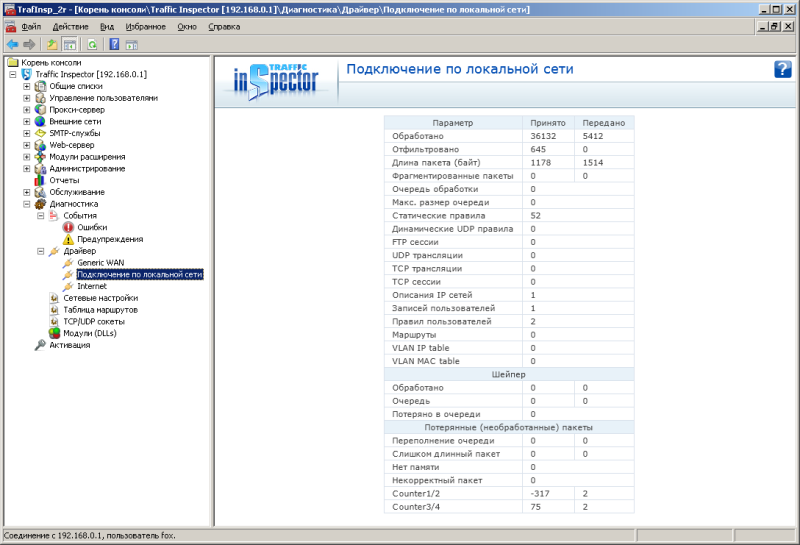Click the red Ошибки error icon
Screen dimensions: 800x545
click(x=68, y=227)
